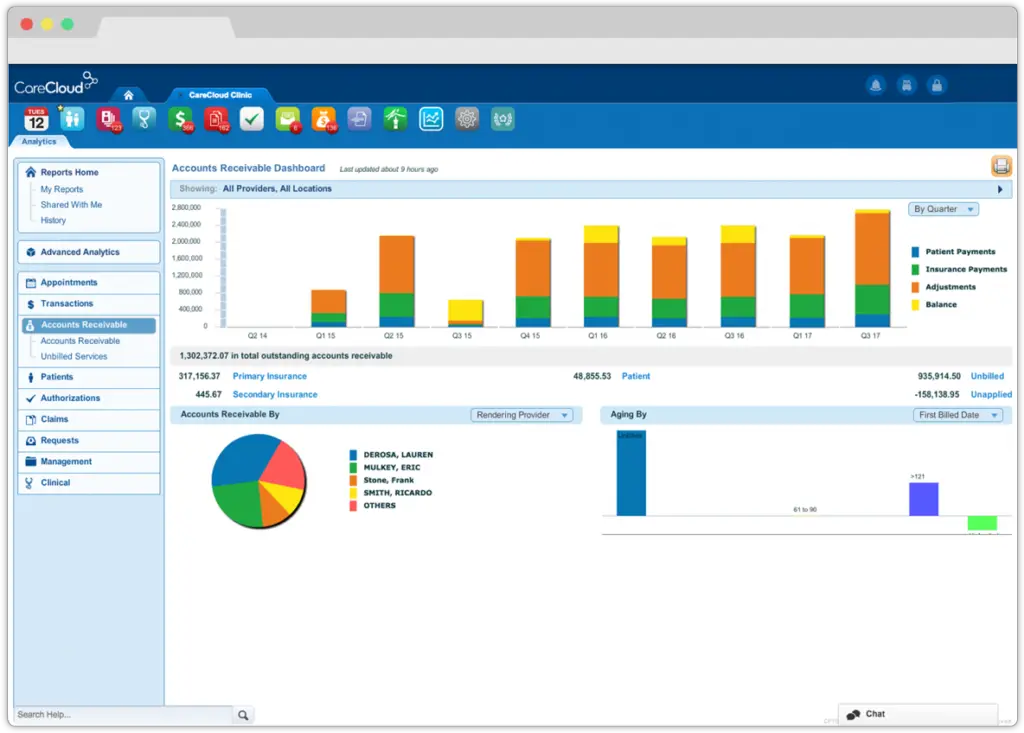This screenshot has width=1024, height=733.
Task: Open the Unbilled Services sub-link
Action: coord(74,357)
